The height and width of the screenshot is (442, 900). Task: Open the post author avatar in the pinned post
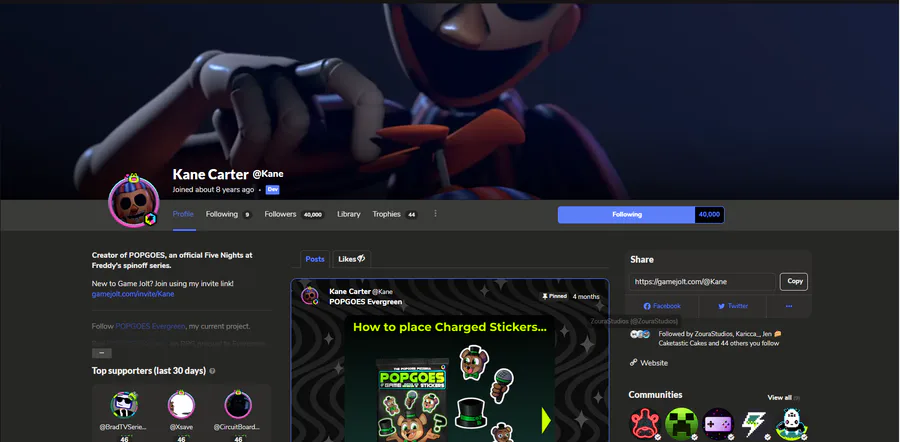[310, 296]
